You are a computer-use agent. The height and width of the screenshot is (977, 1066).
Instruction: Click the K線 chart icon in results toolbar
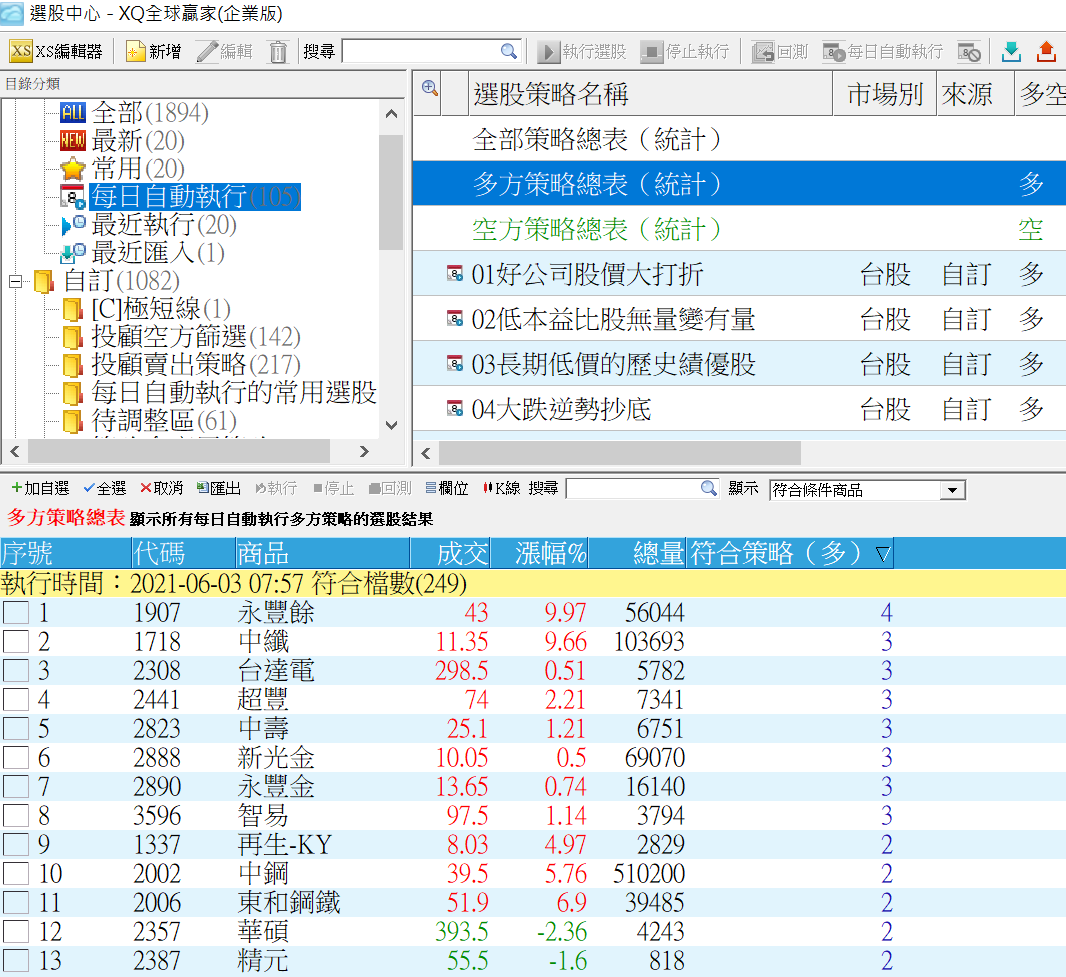pyautogui.click(x=502, y=488)
